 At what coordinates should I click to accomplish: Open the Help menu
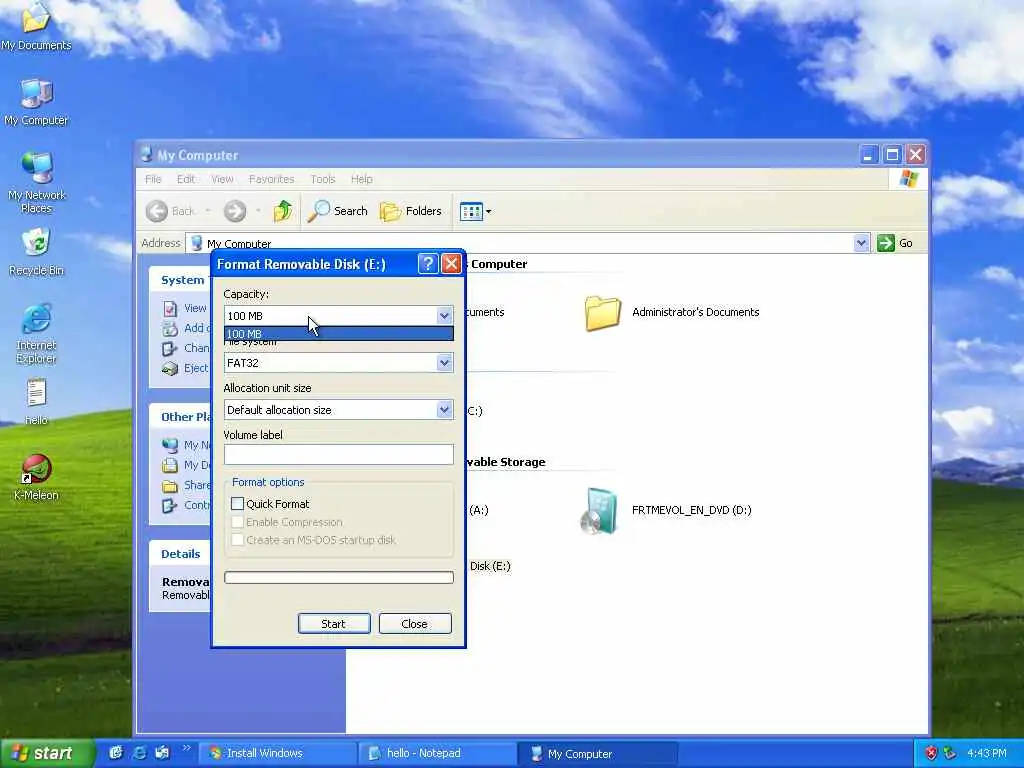click(x=361, y=179)
